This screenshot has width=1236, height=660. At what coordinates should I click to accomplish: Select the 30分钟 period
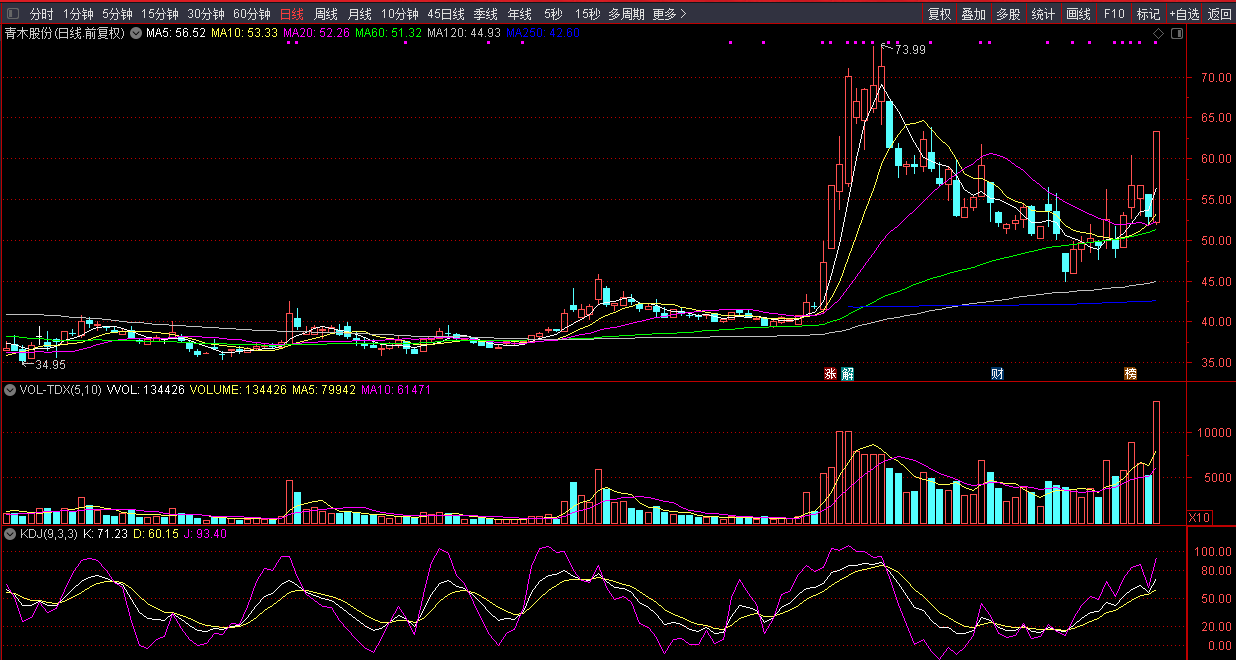point(206,14)
